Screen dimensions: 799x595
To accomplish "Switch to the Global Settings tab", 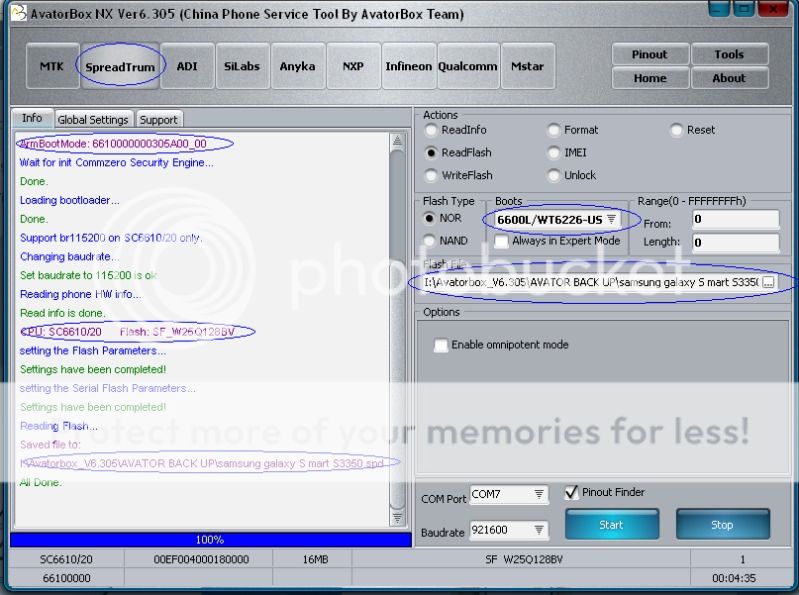I will click(93, 120).
